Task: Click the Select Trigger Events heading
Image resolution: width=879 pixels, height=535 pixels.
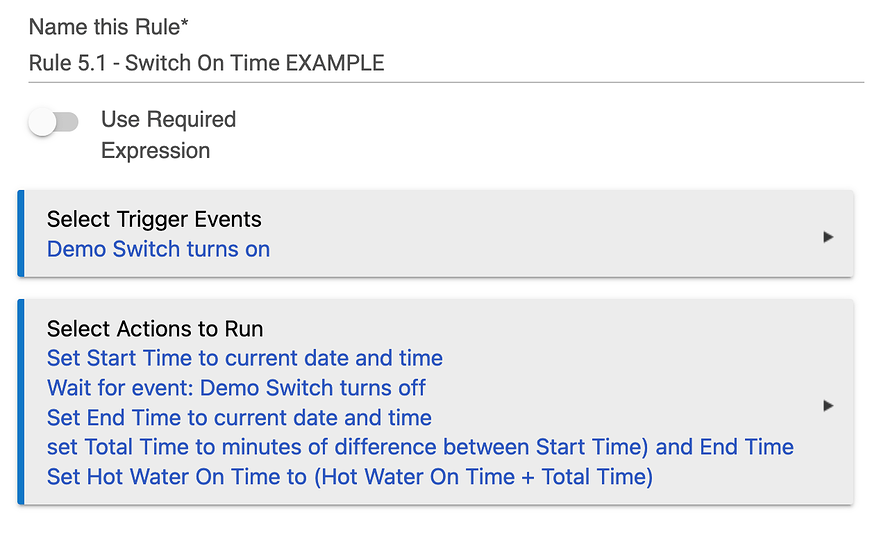Action: click(x=154, y=219)
